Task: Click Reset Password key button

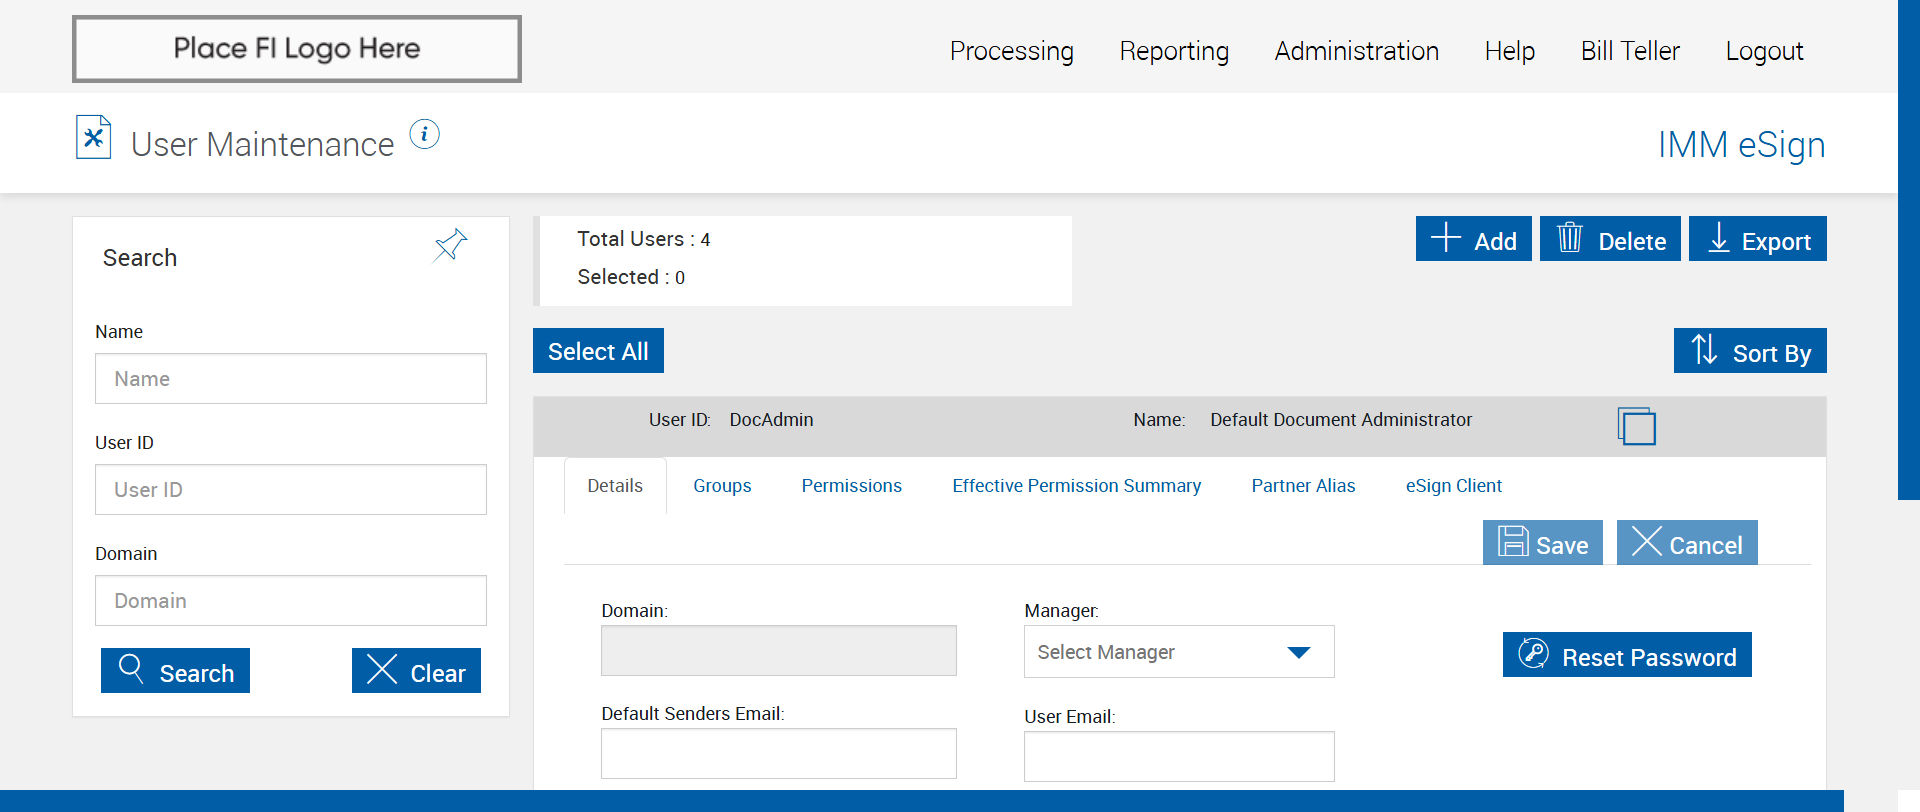Action: [x=1626, y=655]
